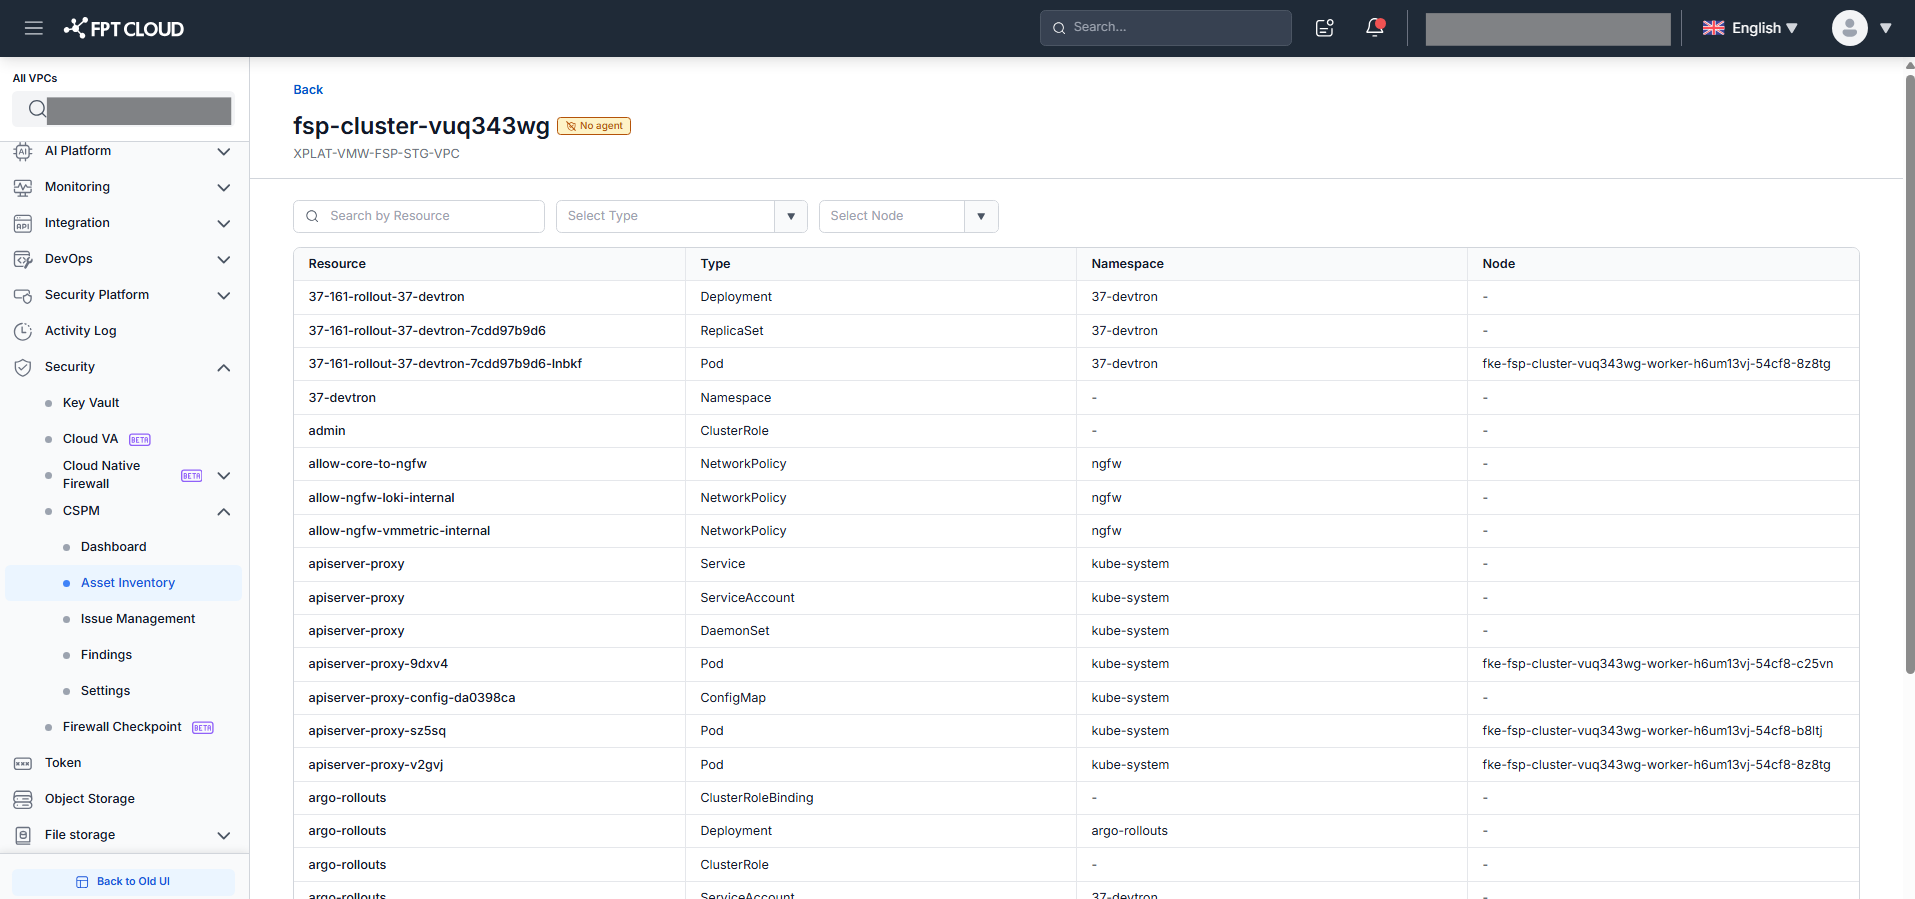Click resource 37-161-rollout-37-devtron-7cdd97b9d6-lnbkf

[x=445, y=364]
